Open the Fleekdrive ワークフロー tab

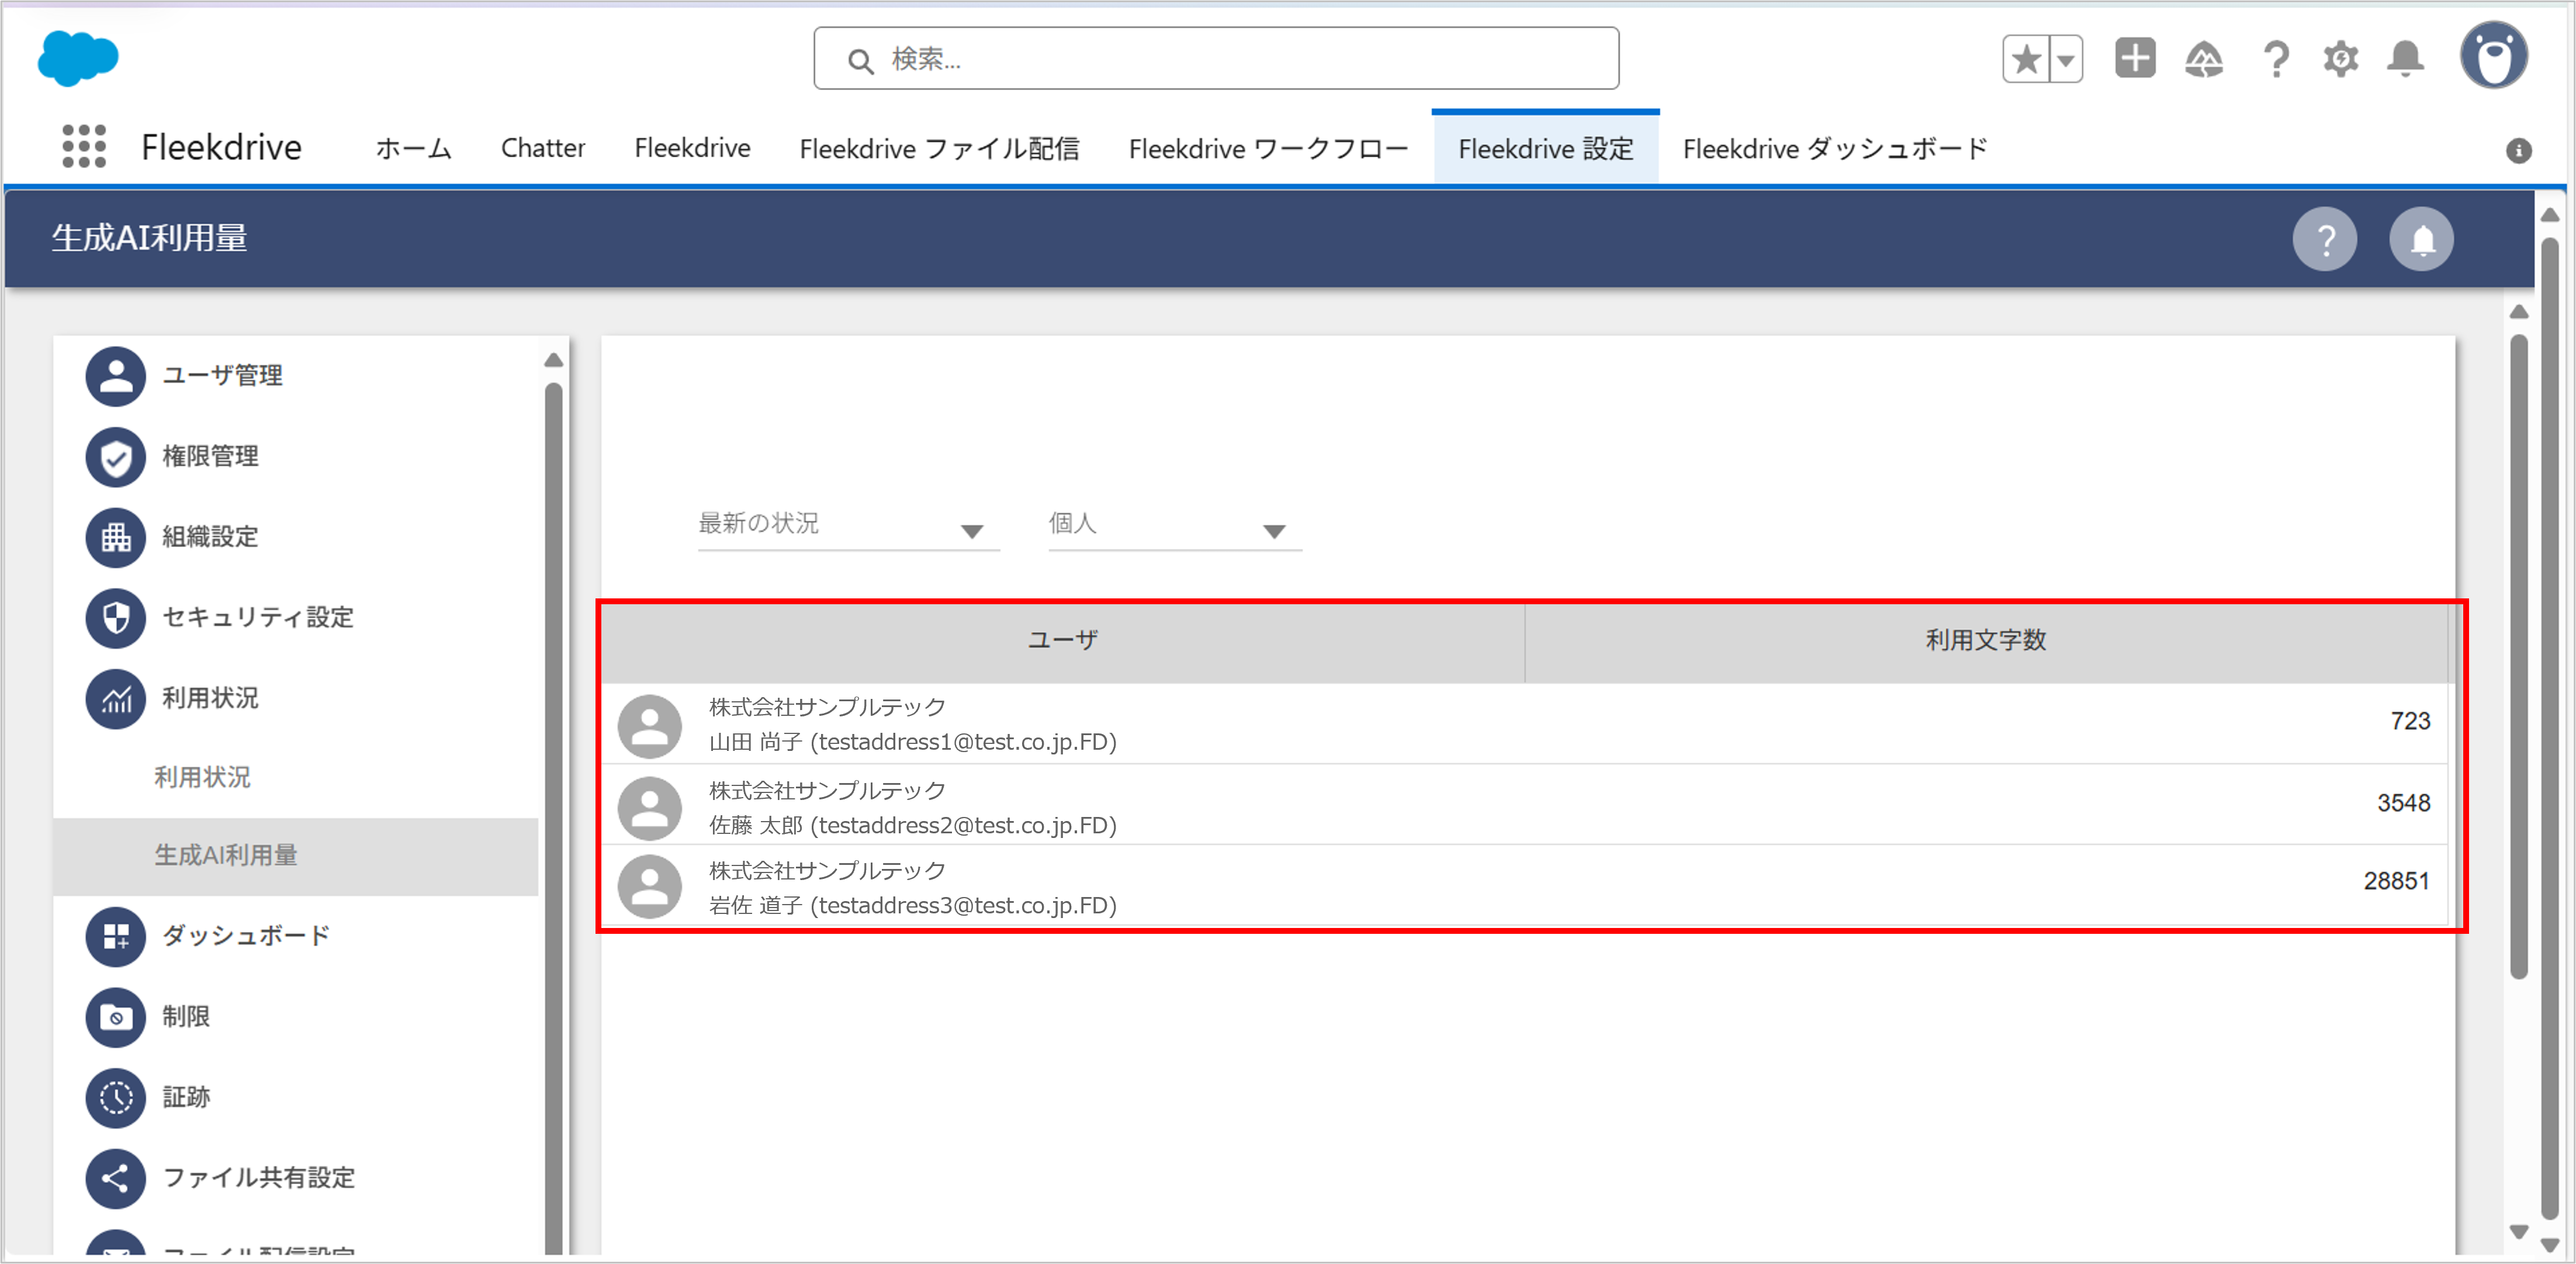click(1268, 148)
